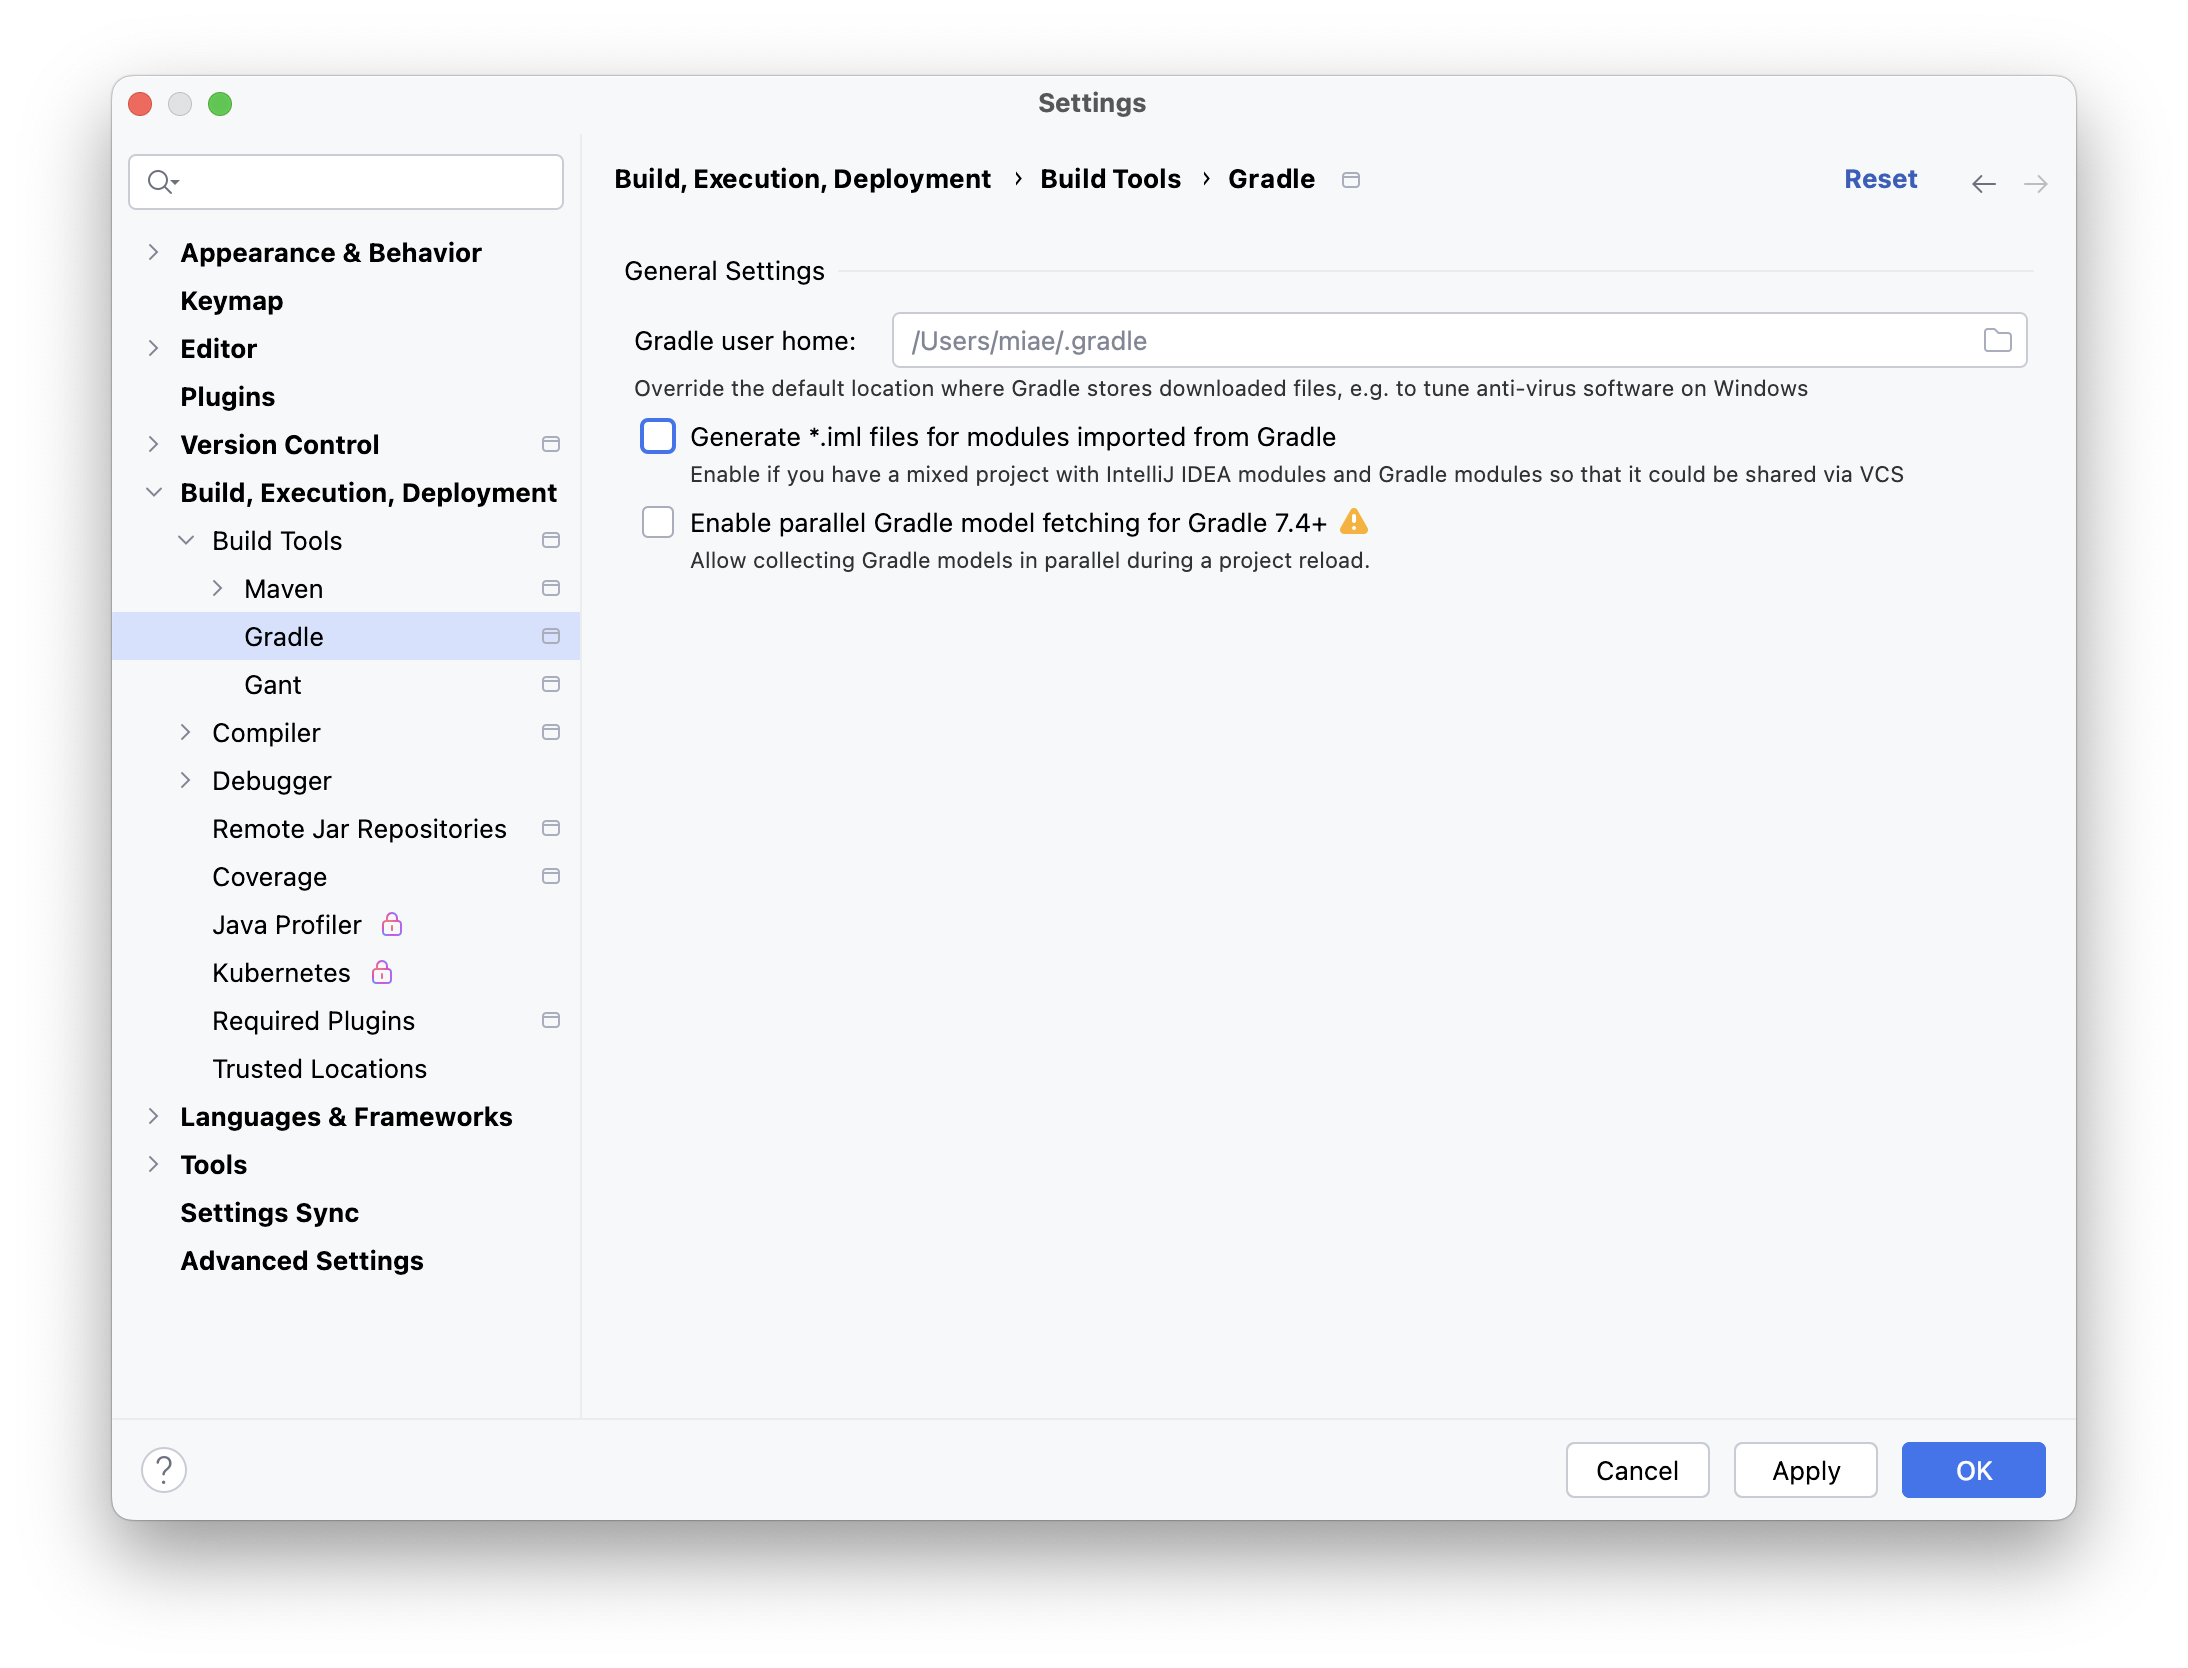
Task: Collapse Build, Execution, Deployment section
Action: click(153, 492)
